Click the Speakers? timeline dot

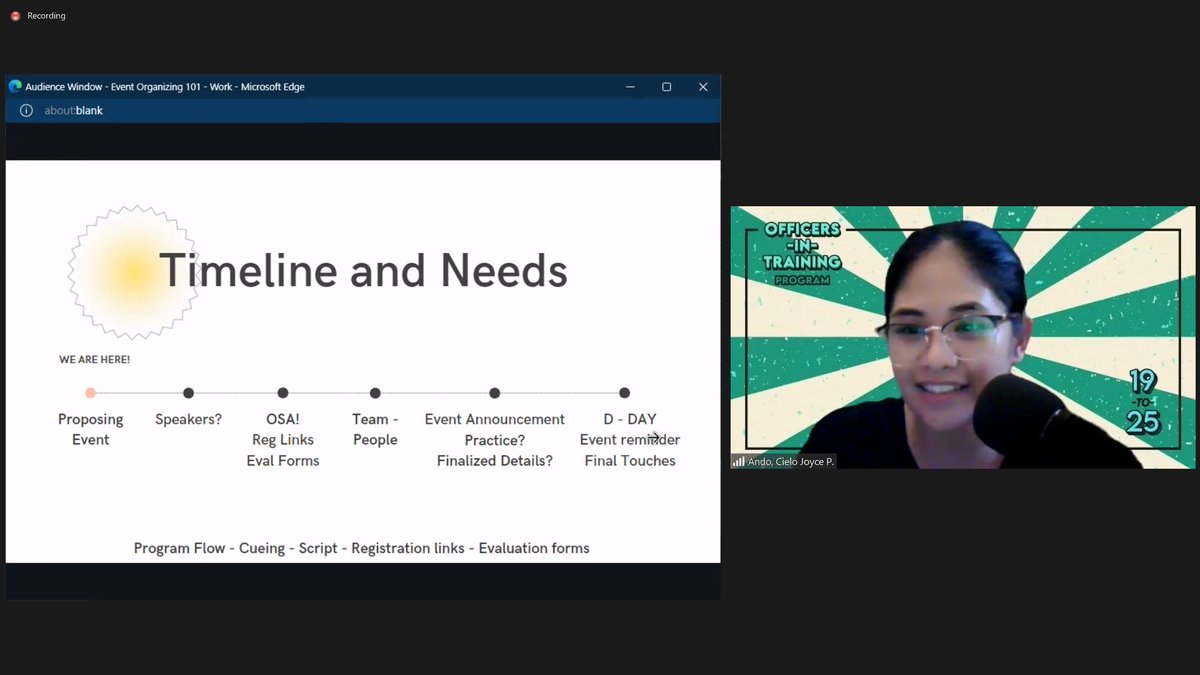point(188,393)
